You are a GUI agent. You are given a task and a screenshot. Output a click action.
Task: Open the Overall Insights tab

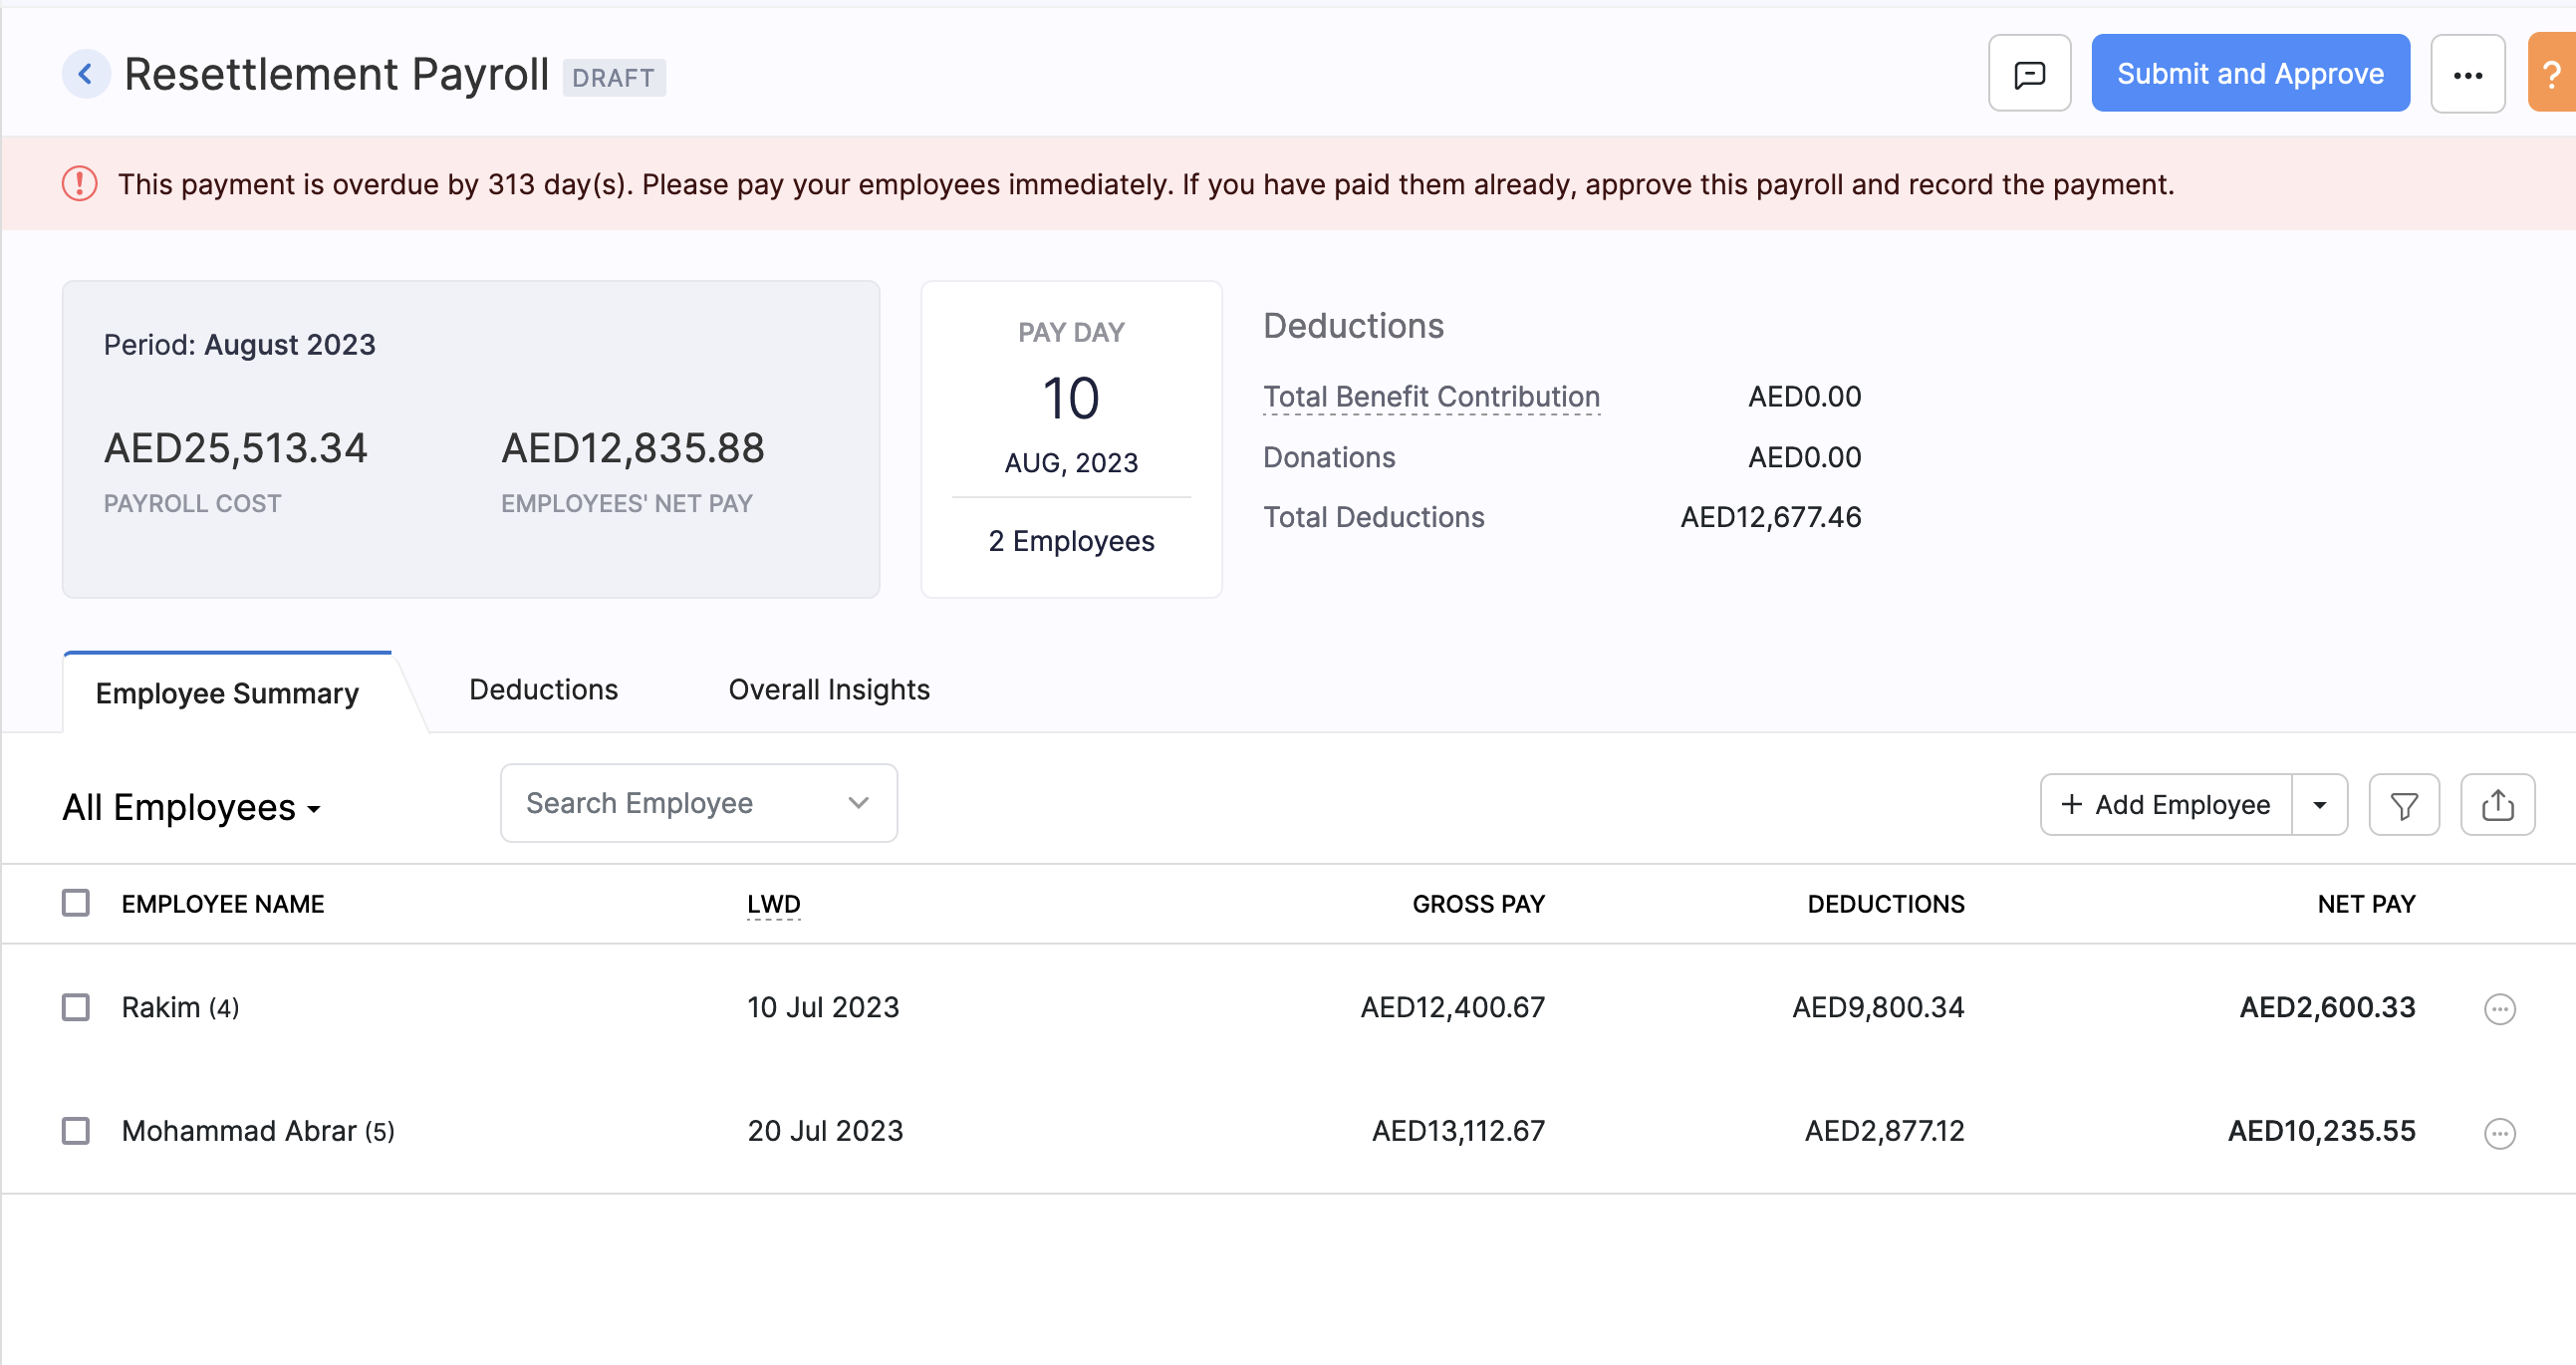pyautogui.click(x=828, y=690)
